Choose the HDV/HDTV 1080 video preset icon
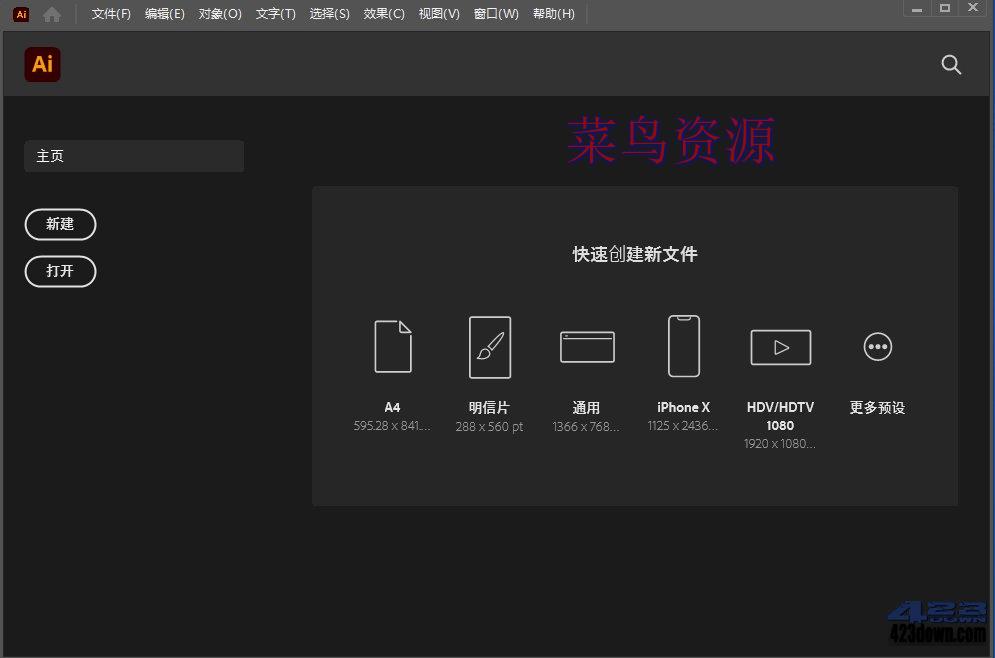The height and width of the screenshot is (658, 995). point(780,347)
